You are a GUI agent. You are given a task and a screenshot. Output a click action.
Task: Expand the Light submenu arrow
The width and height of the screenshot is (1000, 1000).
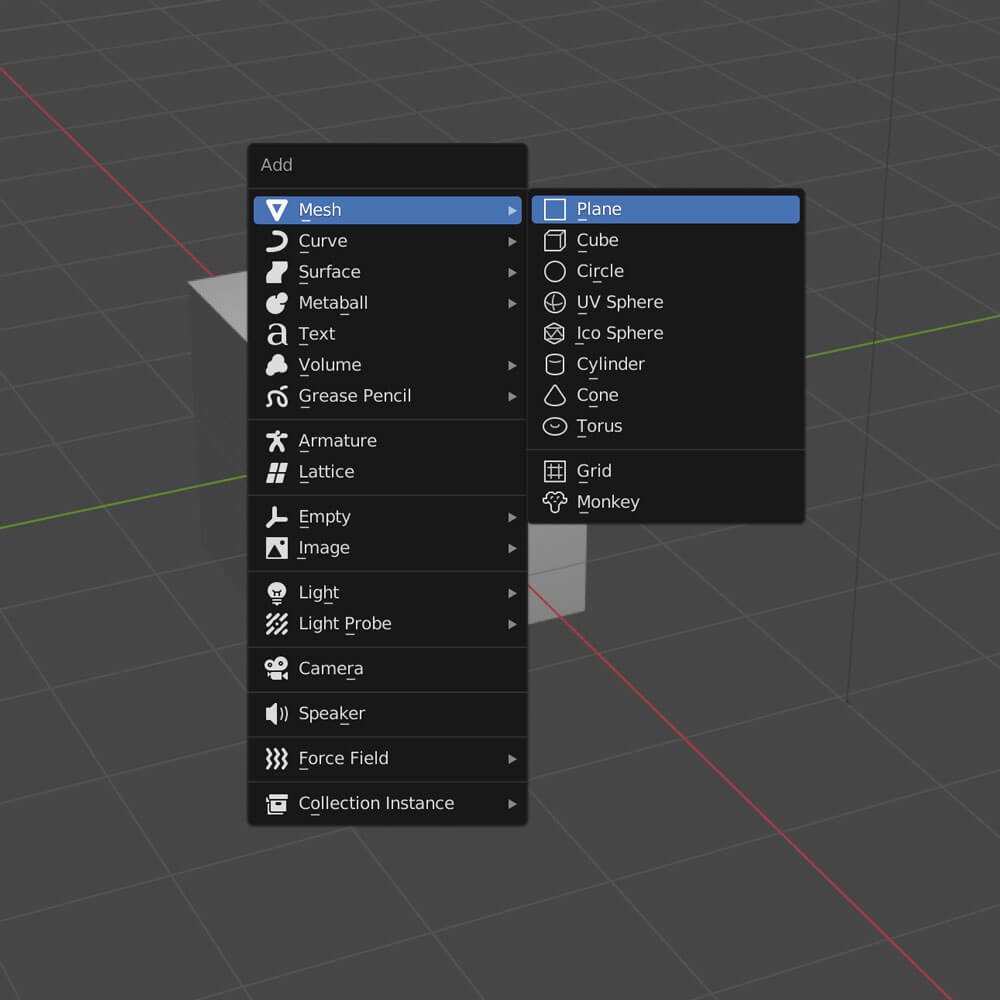(x=512, y=593)
